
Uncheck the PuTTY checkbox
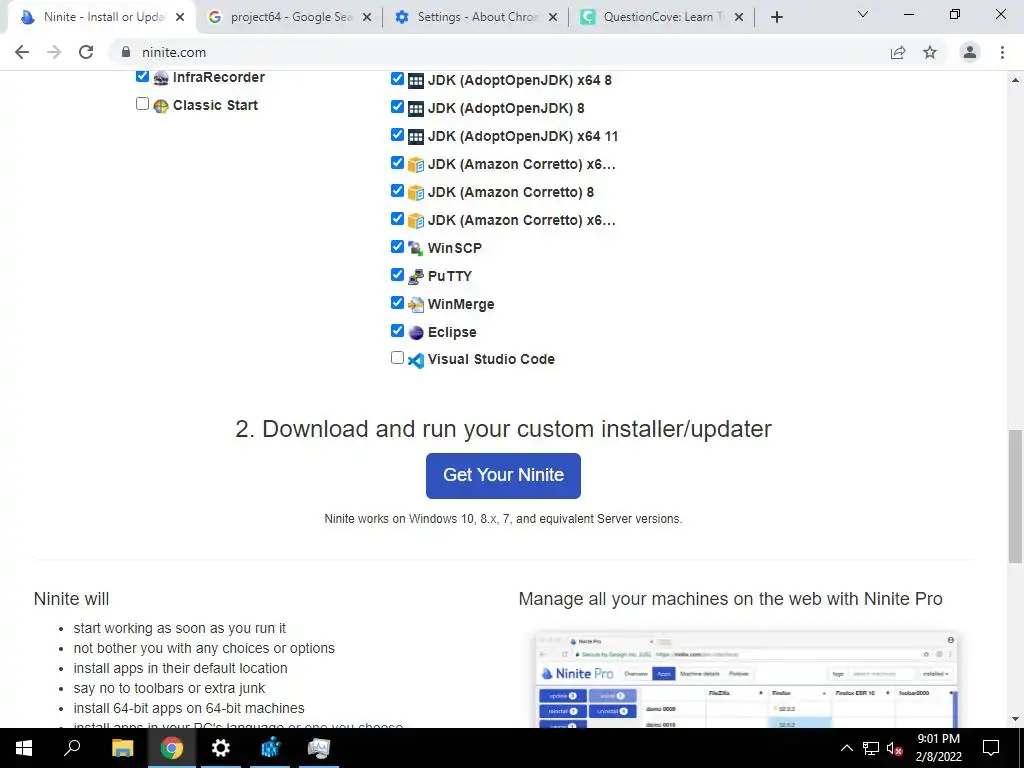(x=397, y=274)
